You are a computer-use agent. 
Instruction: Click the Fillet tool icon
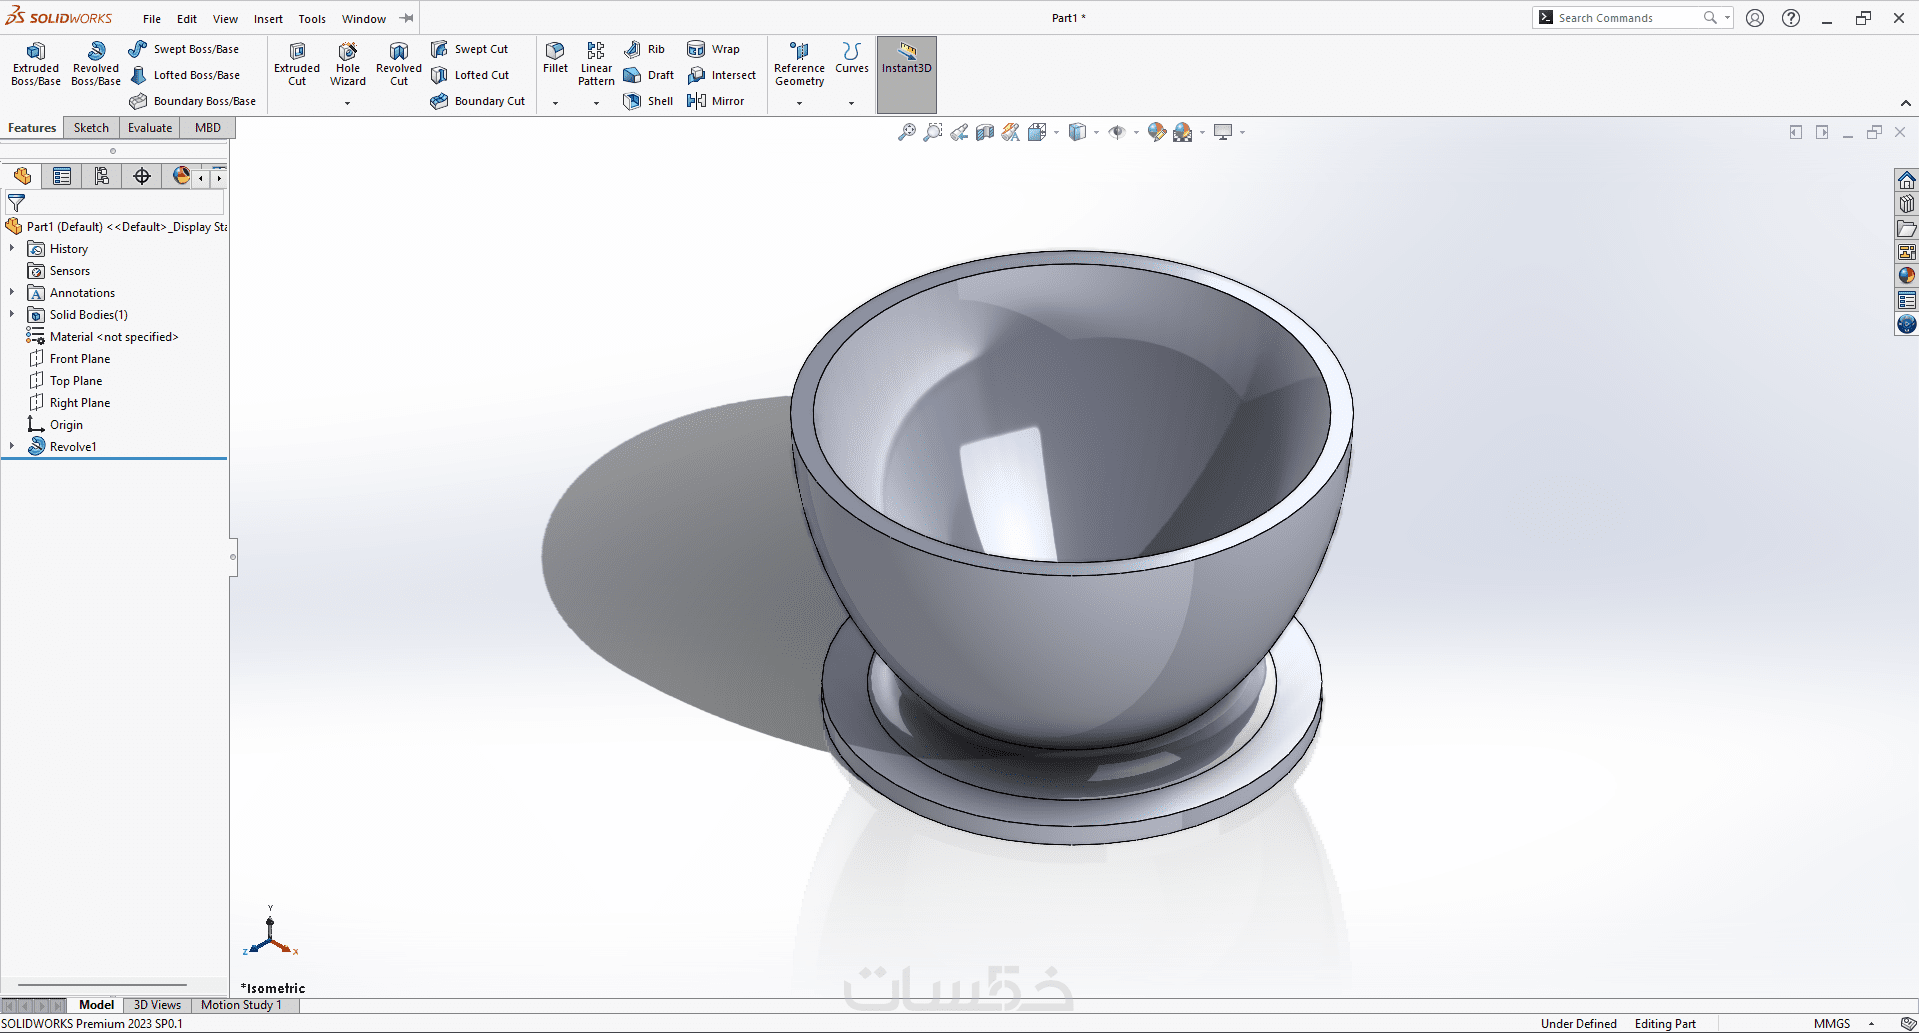click(555, 52)
